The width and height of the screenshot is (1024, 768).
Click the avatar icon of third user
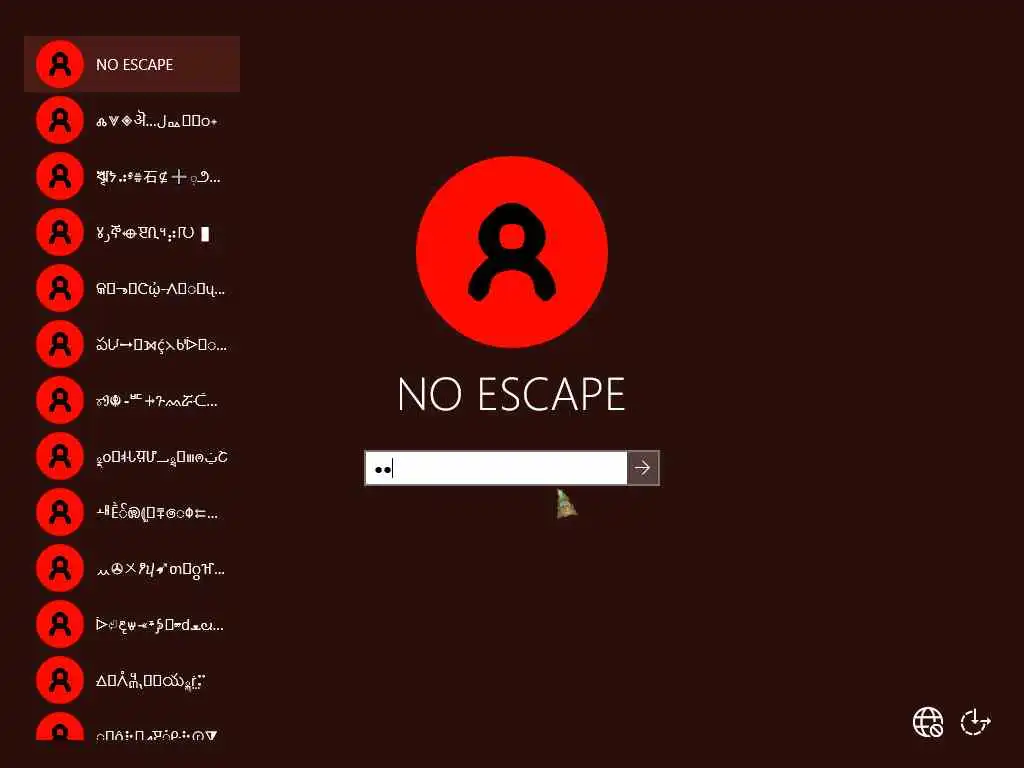coord(59,176)
